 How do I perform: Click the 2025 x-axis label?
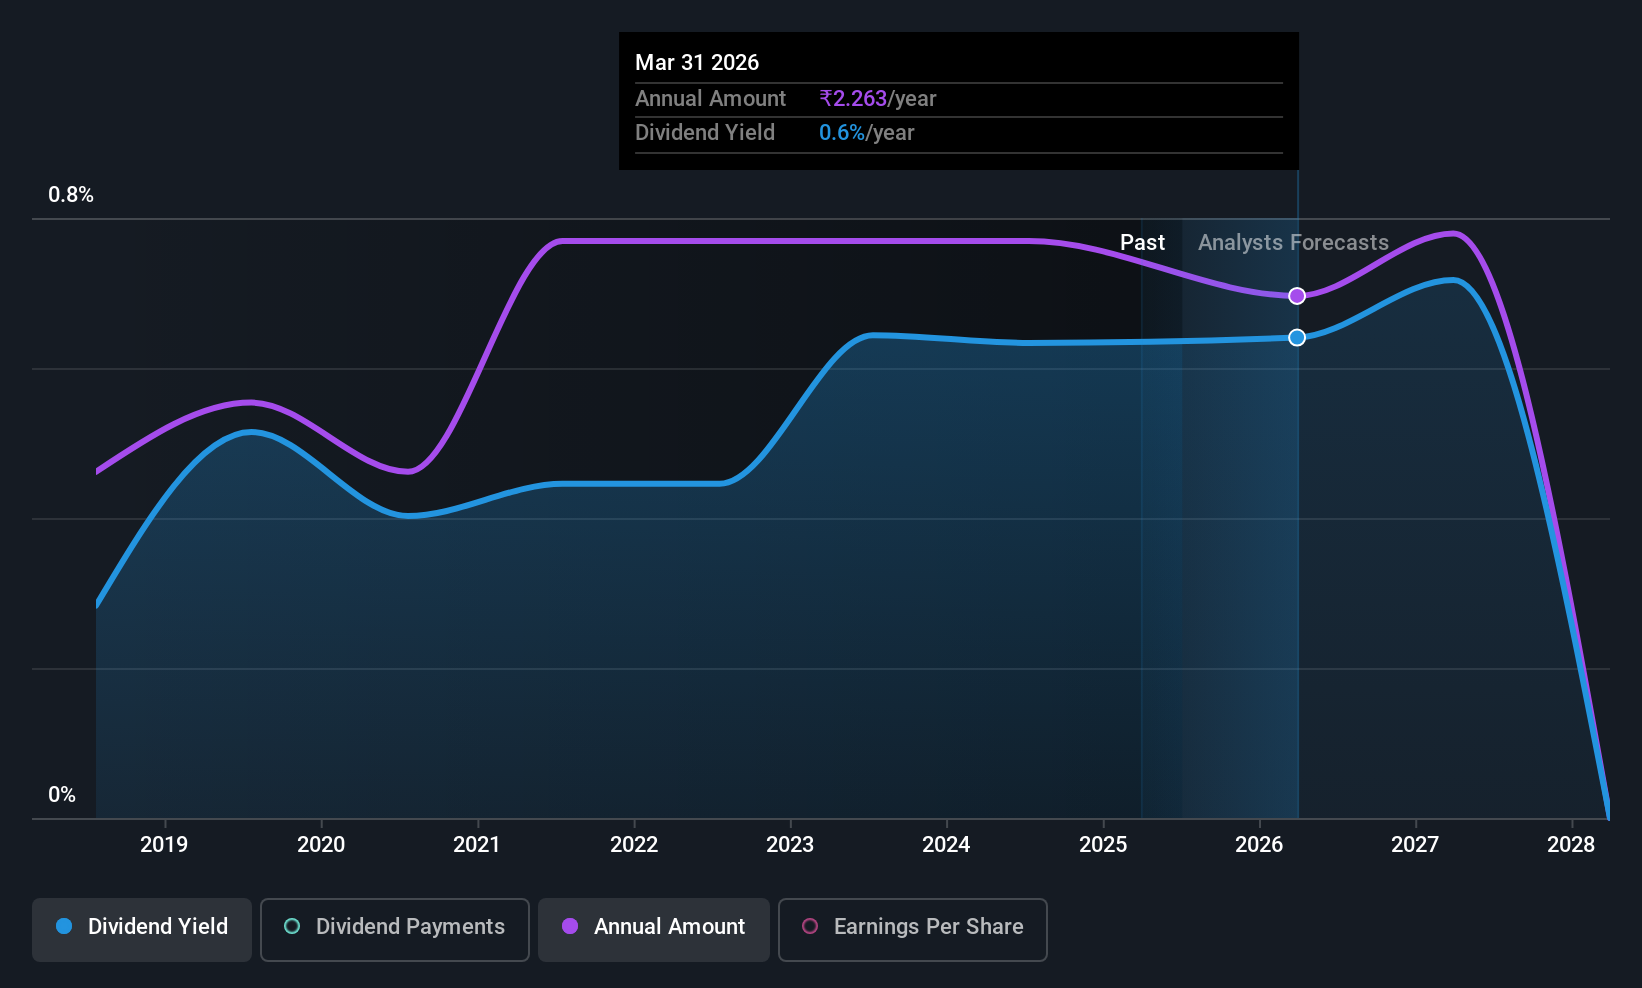pos(1103,845)
